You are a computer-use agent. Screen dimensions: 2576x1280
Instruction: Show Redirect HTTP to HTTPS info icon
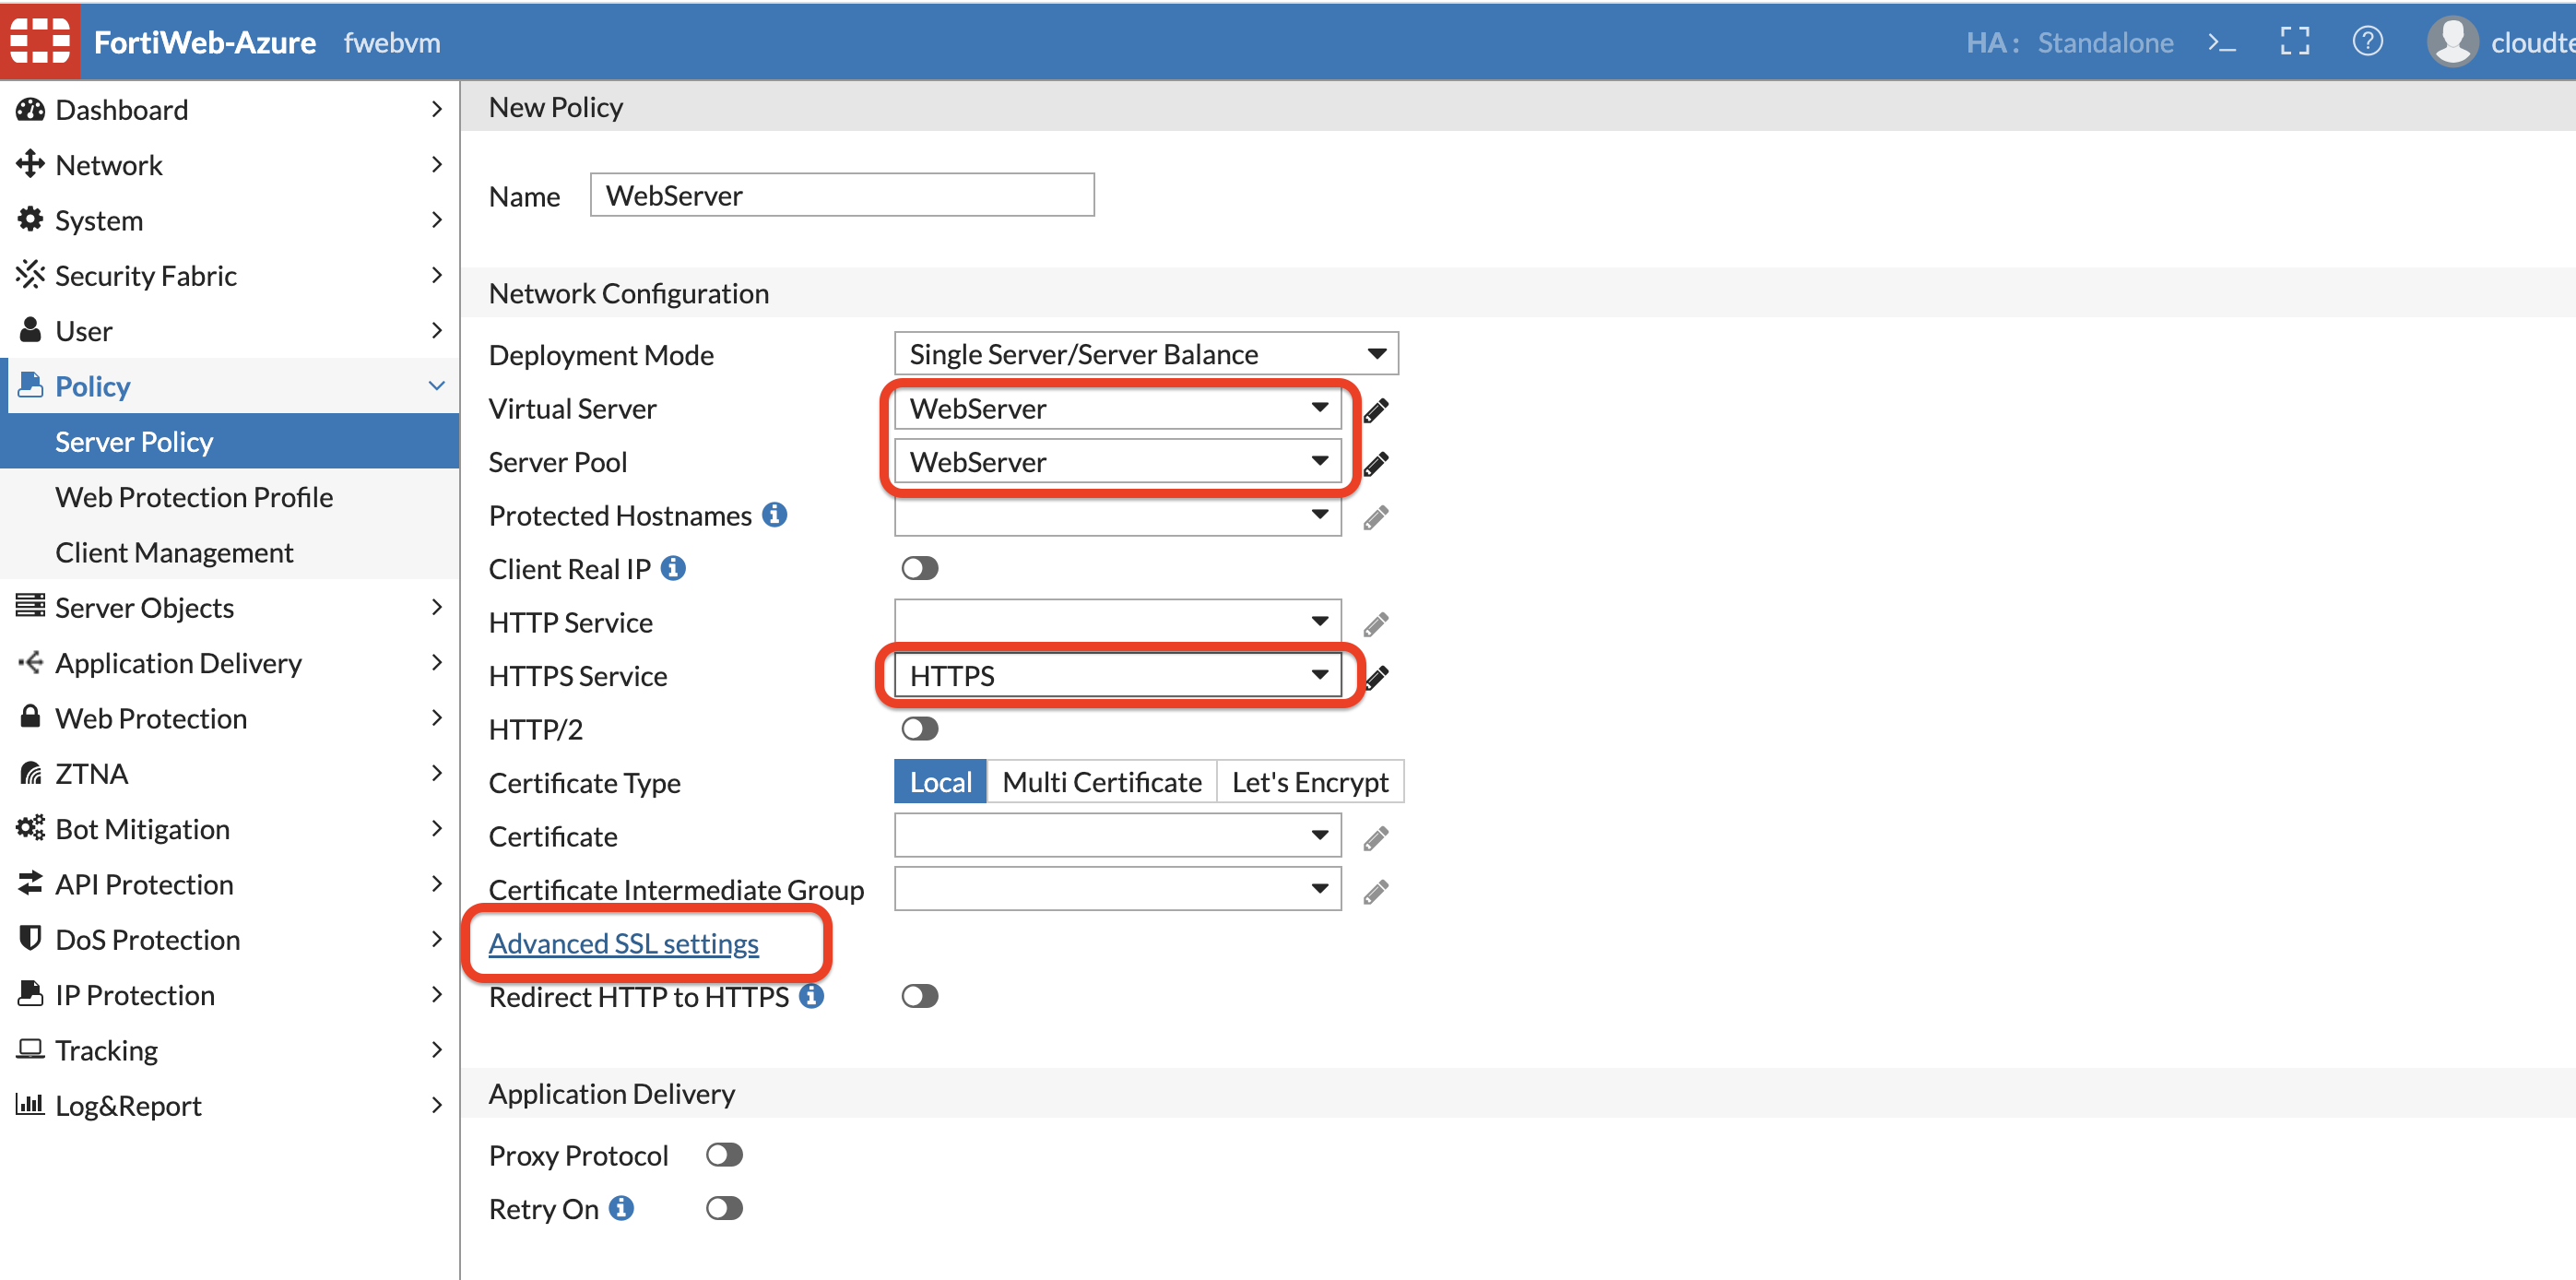click(811, 996)
